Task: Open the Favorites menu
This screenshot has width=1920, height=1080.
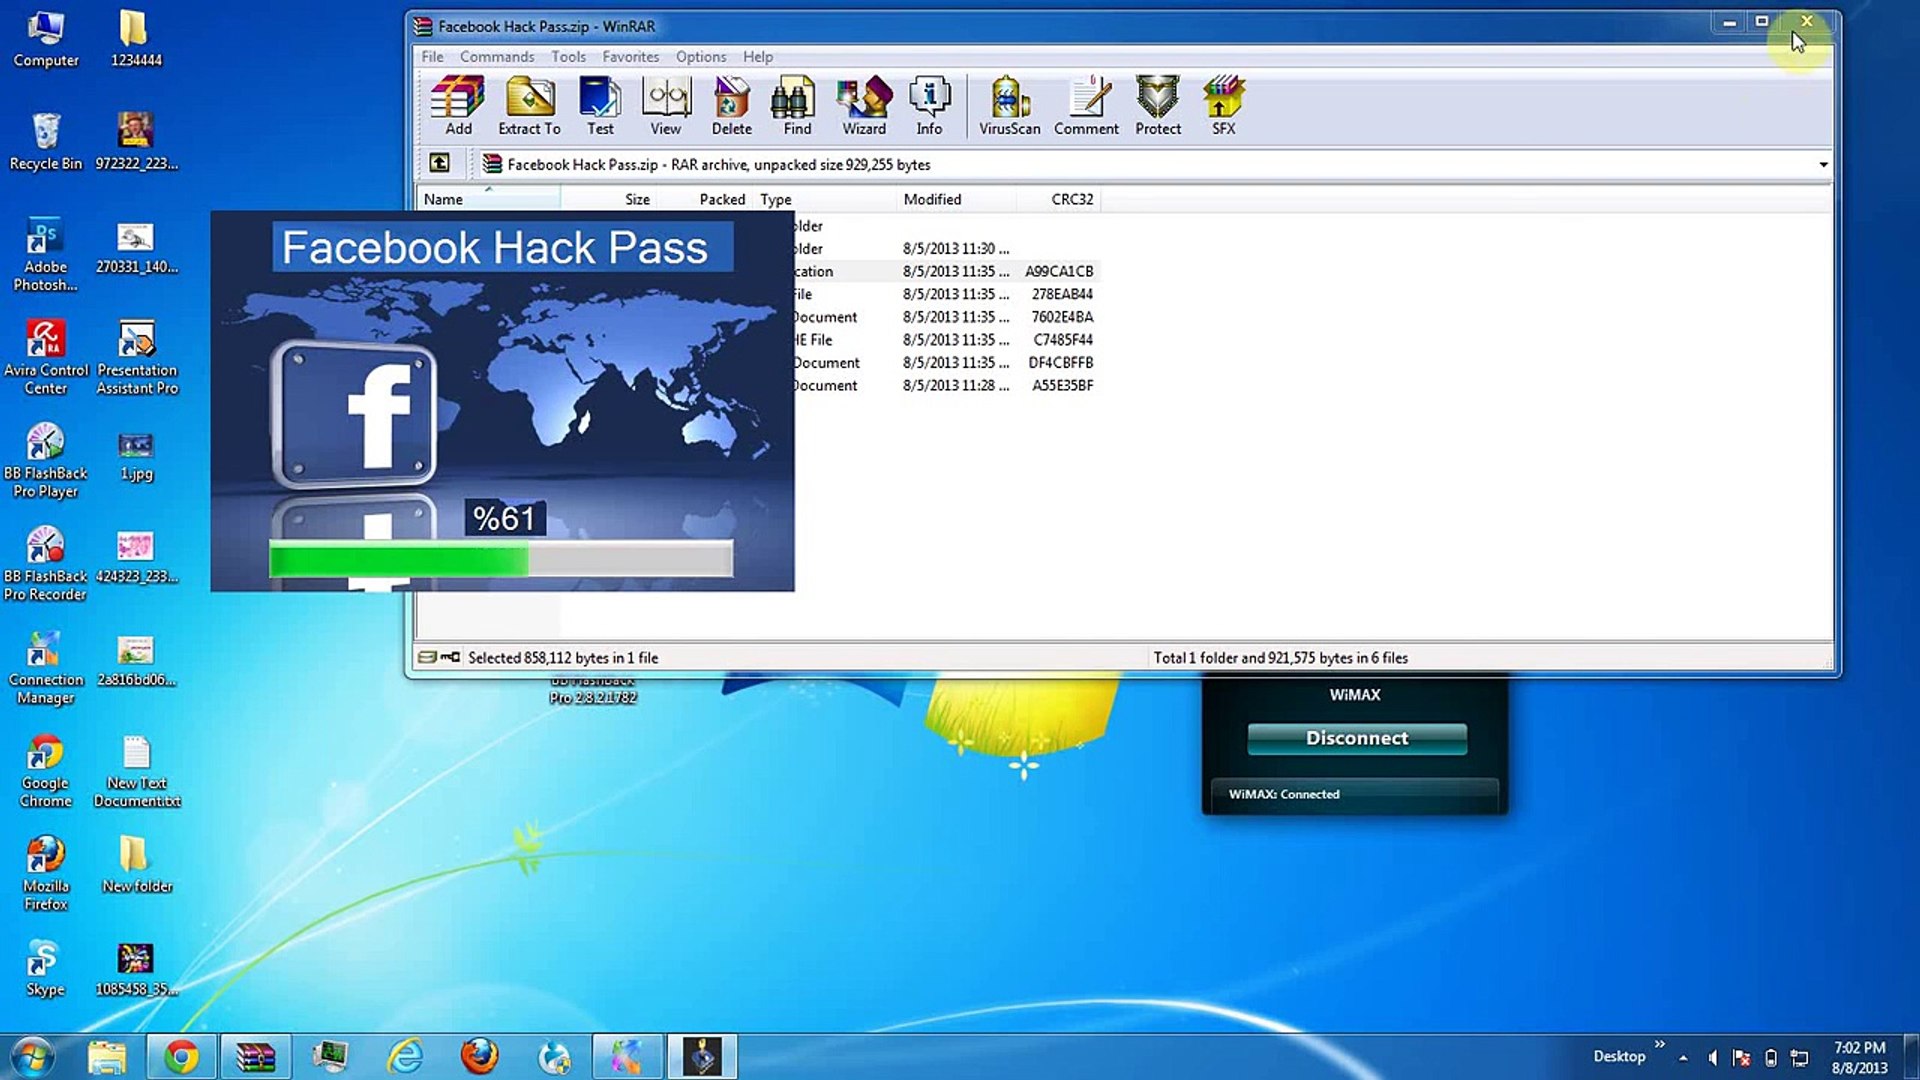Action: (x=630, y=57)
